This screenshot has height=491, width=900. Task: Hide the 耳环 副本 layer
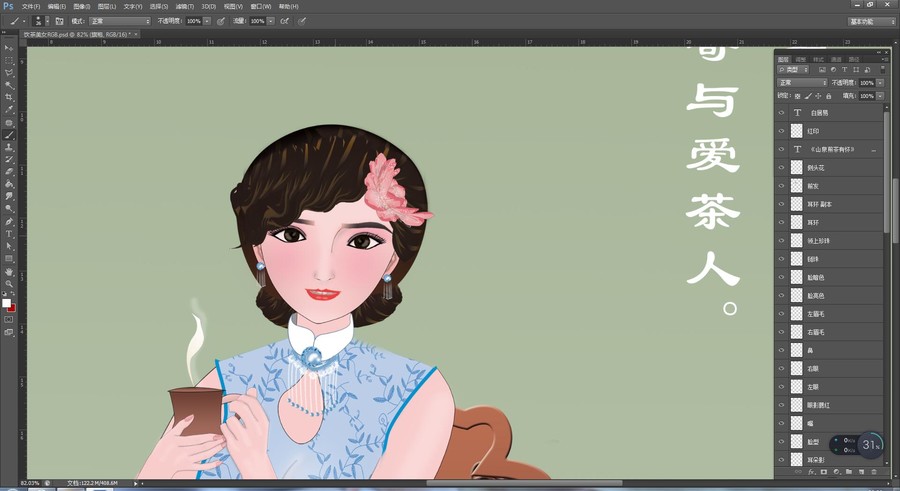(781, 204)
